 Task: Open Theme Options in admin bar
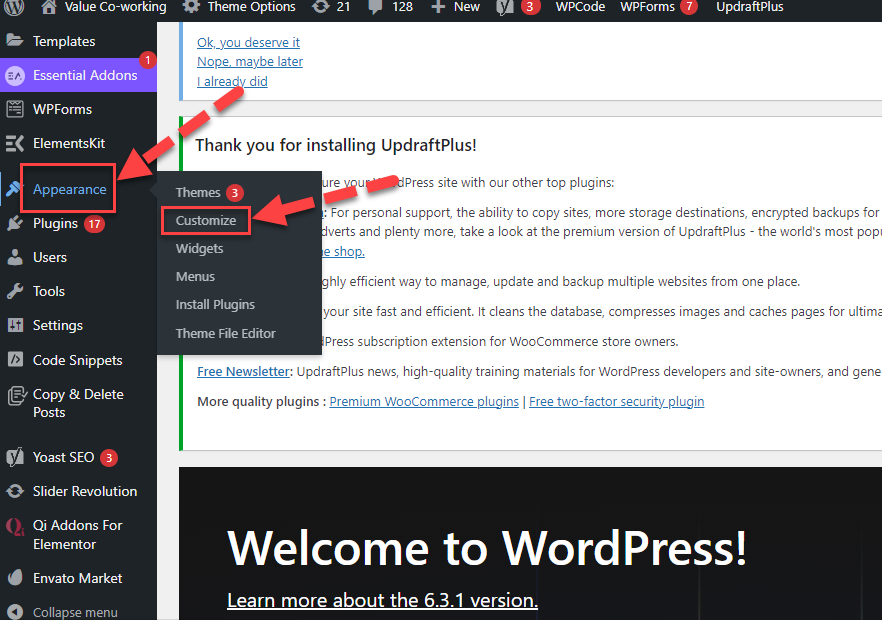(x=251, y=7)
